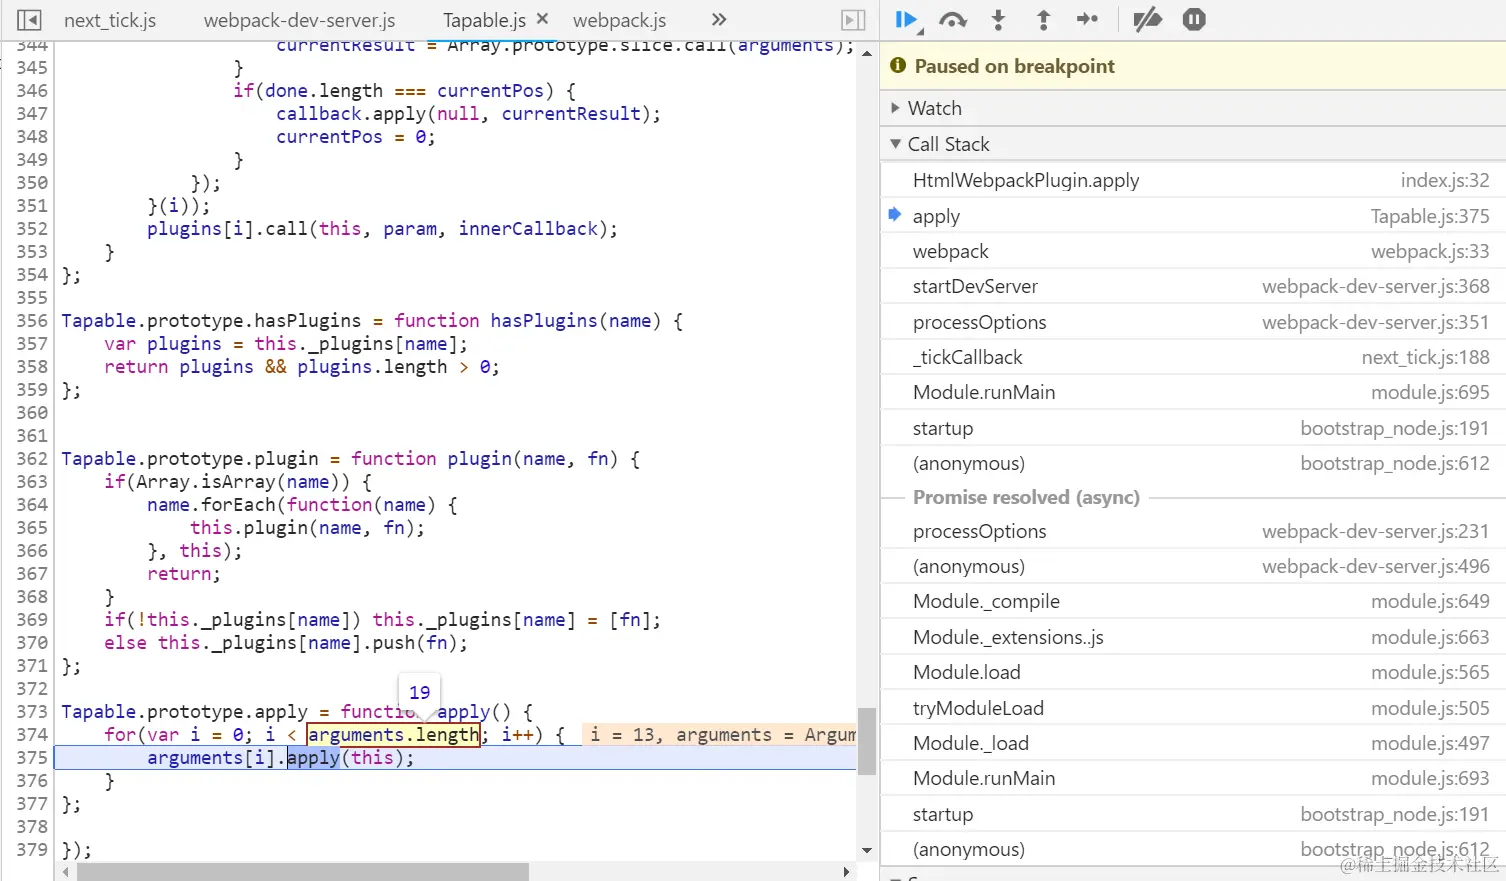Step out of current function
The image size is (1506, 881).
(1043, 19)
